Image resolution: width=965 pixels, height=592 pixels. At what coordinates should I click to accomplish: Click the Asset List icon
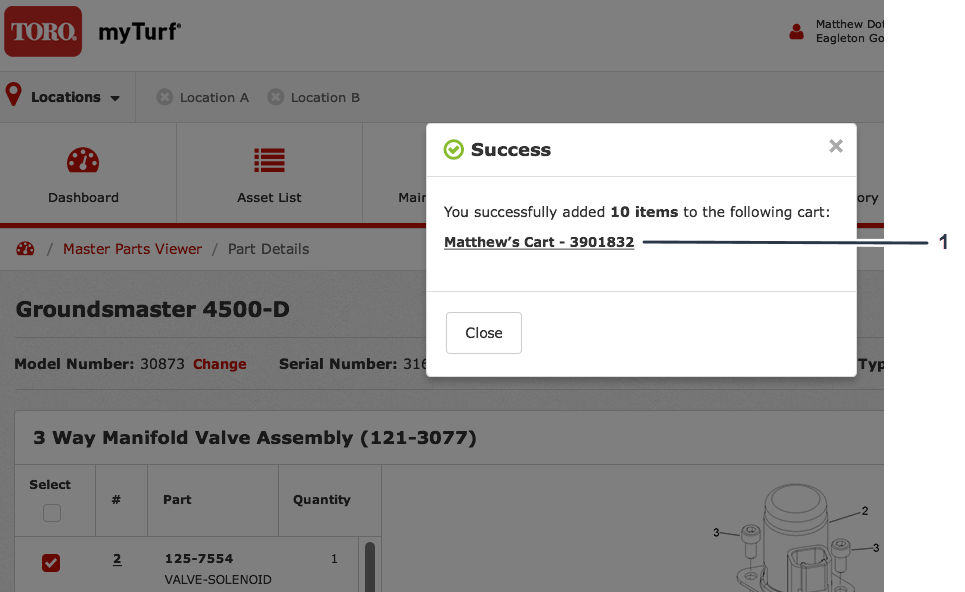pos(269,160)
